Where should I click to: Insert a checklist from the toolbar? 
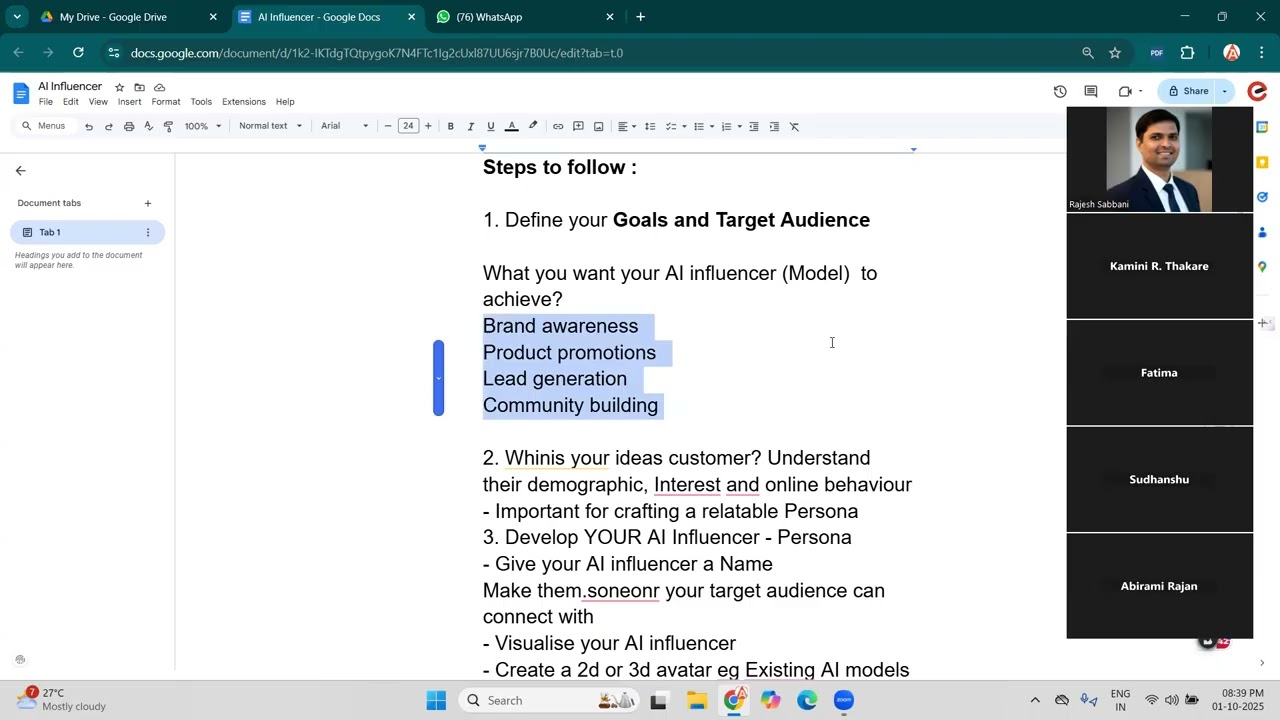pos(672,126)
